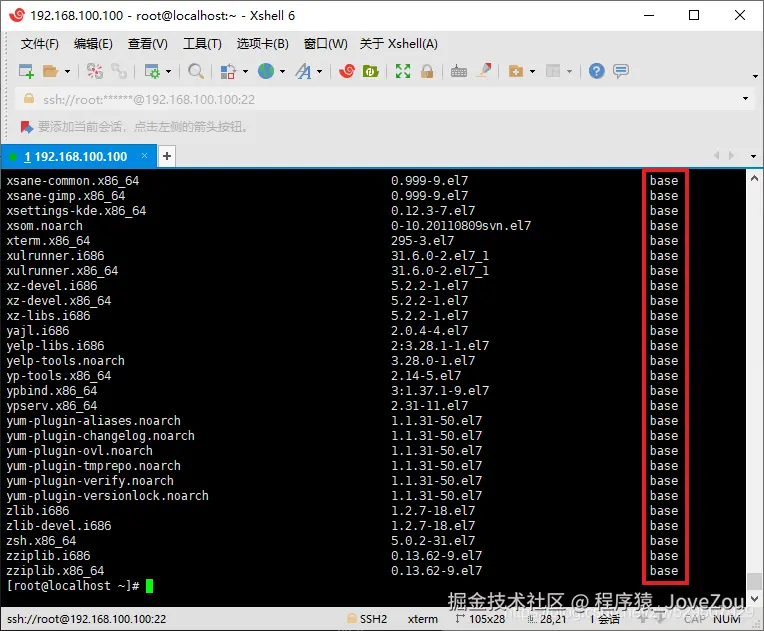Image resolution: width=764 pixels, height=631 pixels.
Task: Expand the color scheme dropdown arrow
Action: 245,72
